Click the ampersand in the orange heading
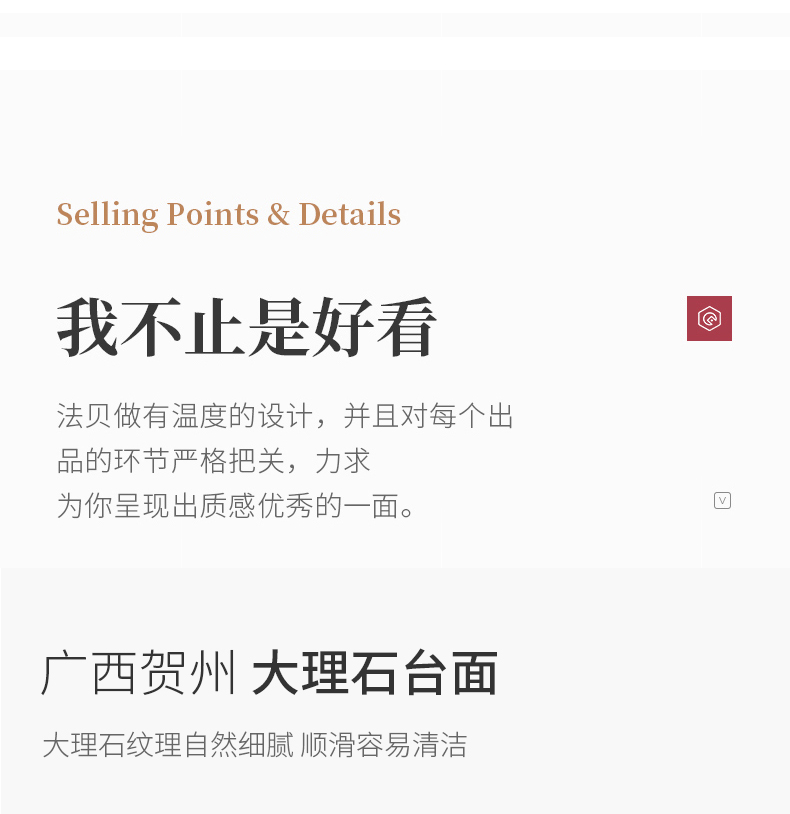Image resolution: width=790 pixels, height=814 pixels. 279,214
